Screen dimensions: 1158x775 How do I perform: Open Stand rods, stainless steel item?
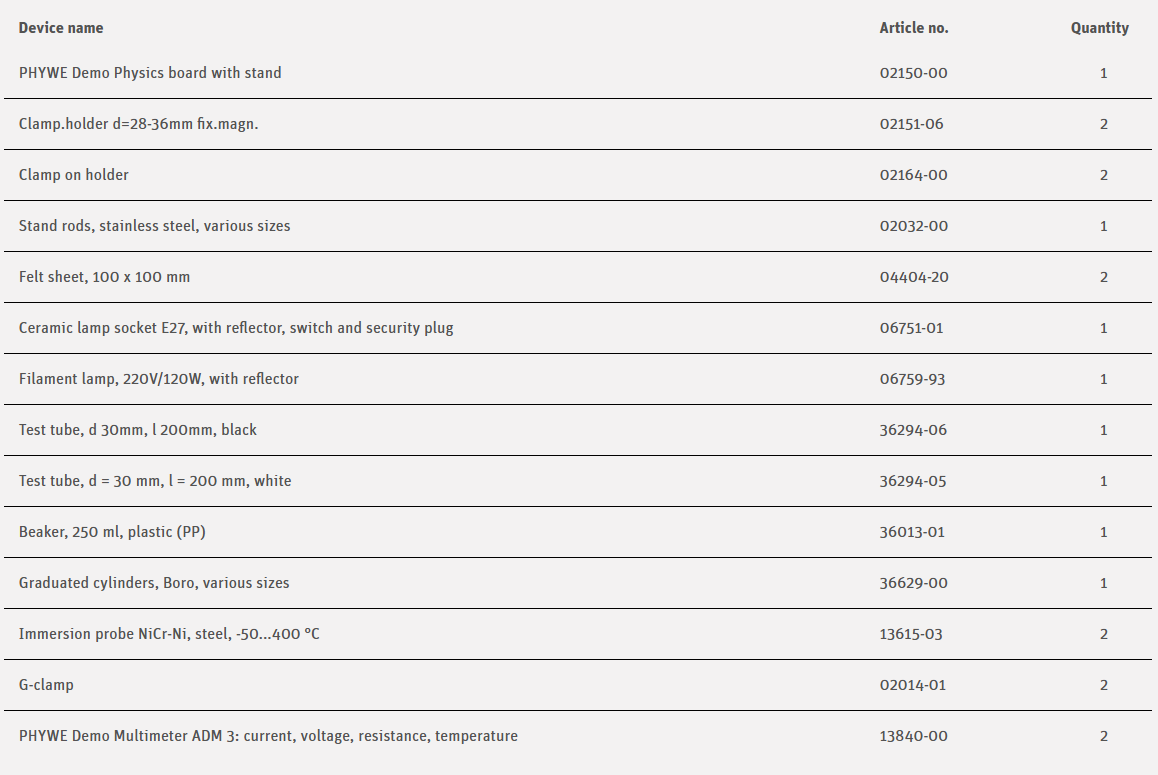[154, 226]
